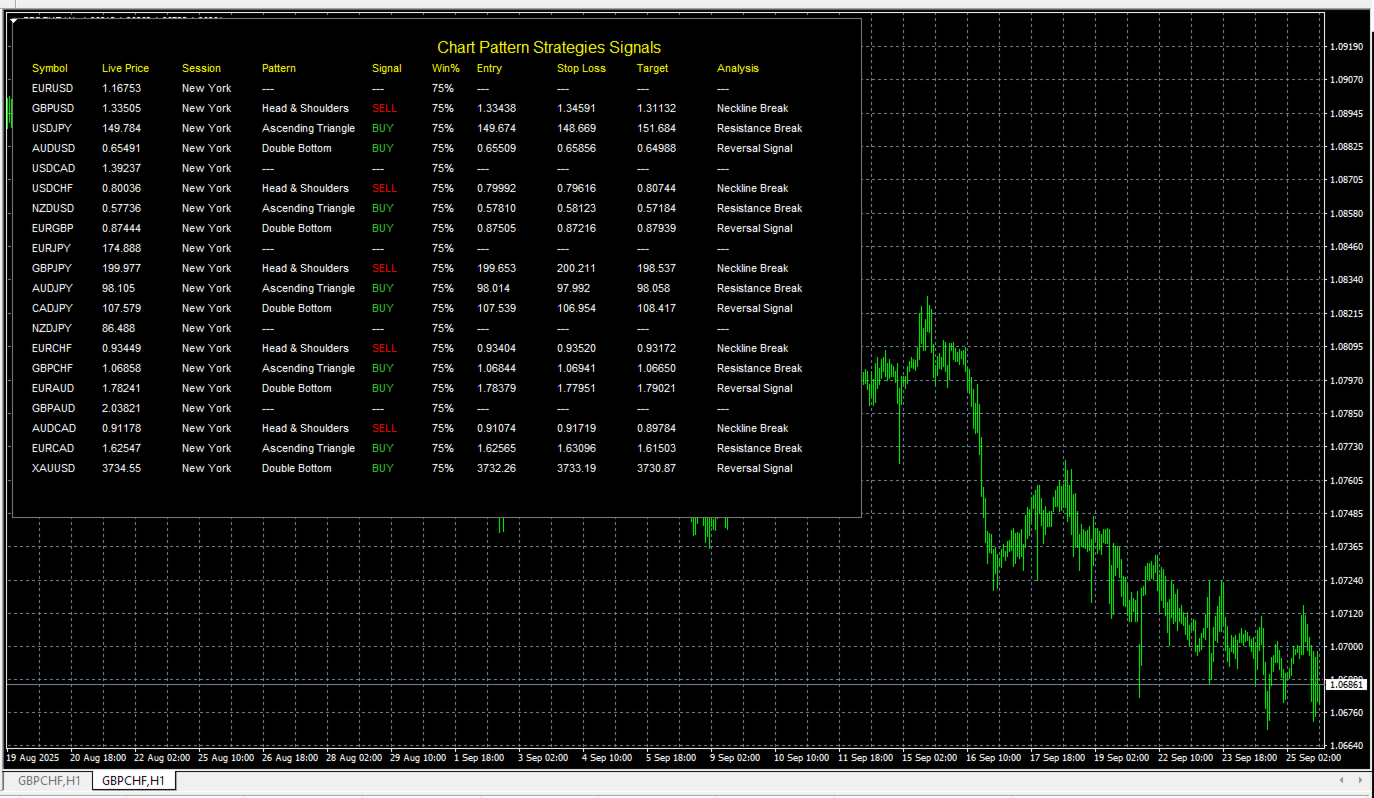Click the right tab-scroll arrow below the chart
Image resolution: width=1374 pixels, height=798 pixels.
tap(1360, 780)
